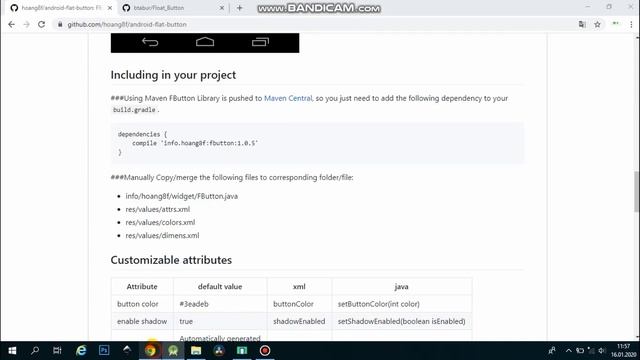Click the padlock site info icon
Image resolution: width=640 pixels, height=360 pixels.
[60, 24]
